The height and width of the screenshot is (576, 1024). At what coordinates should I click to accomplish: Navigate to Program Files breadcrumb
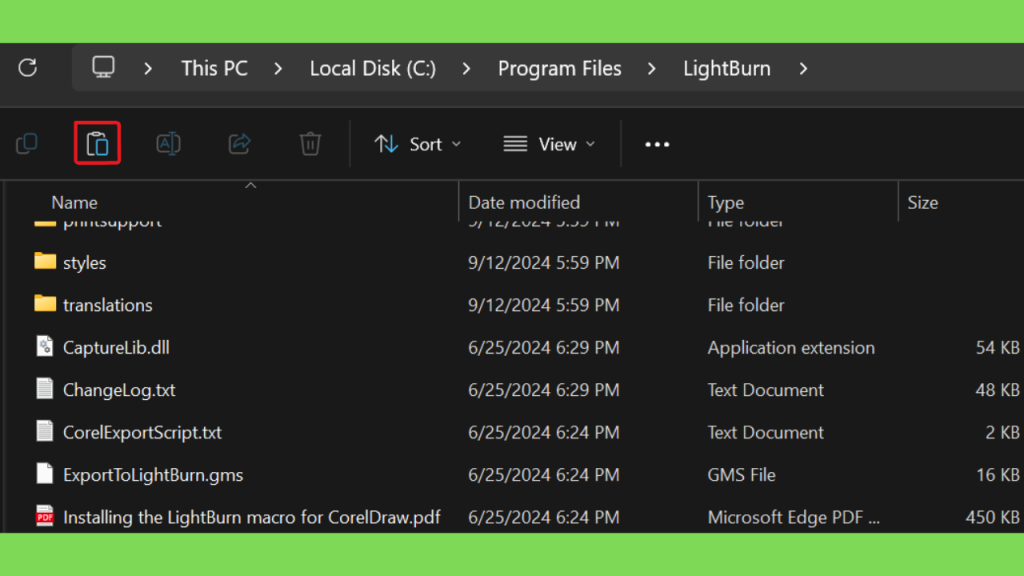(560, 69)
